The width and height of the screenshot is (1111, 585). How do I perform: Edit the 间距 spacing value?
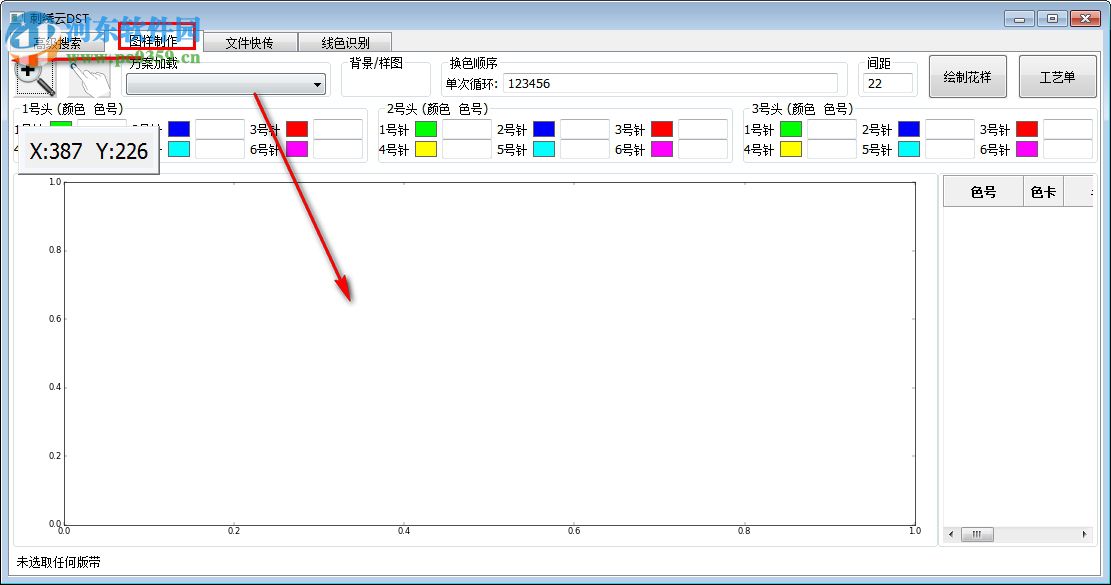888,83
